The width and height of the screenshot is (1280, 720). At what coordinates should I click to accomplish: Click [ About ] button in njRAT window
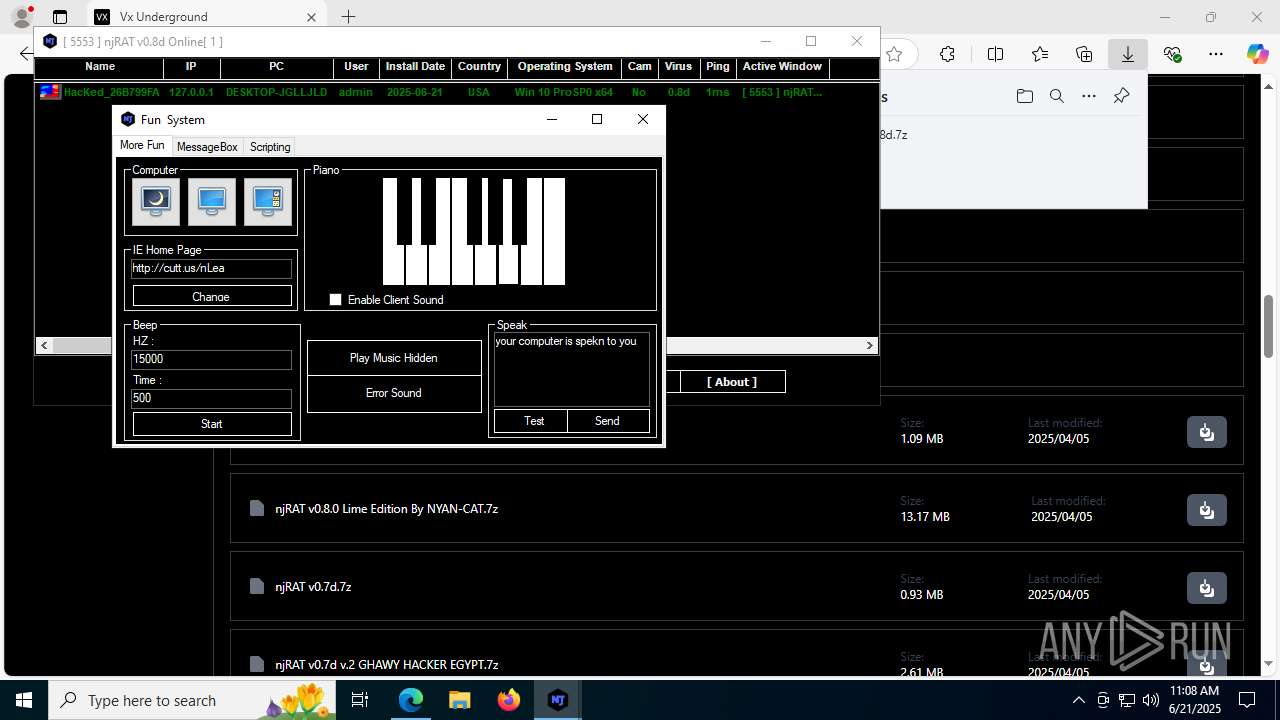tap(732, 382)
